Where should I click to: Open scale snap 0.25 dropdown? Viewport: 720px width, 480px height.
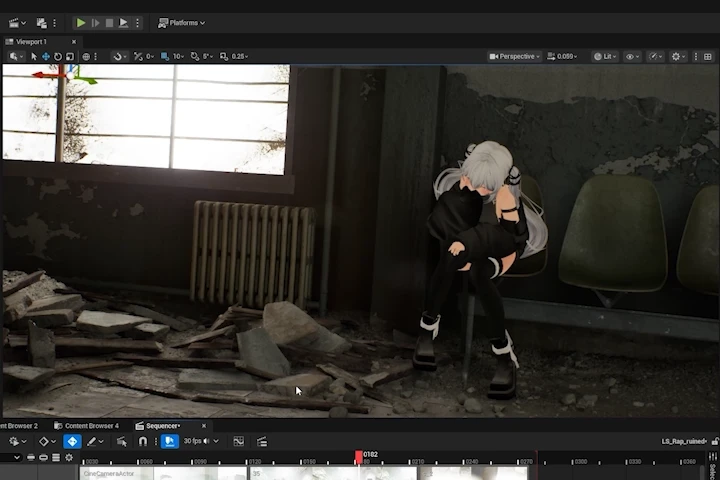click(x=240, y=56)
